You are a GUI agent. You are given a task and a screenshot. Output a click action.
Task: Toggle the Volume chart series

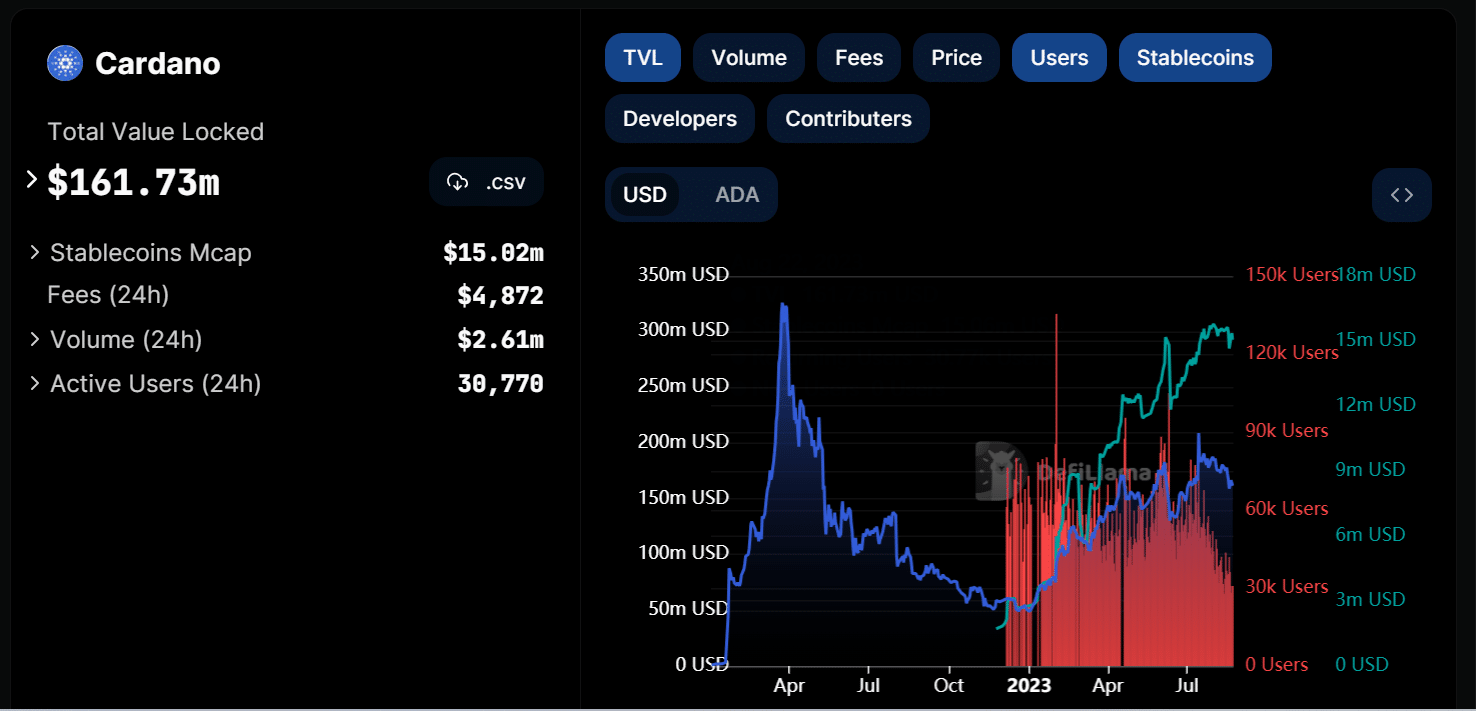(x=749, y=57)
